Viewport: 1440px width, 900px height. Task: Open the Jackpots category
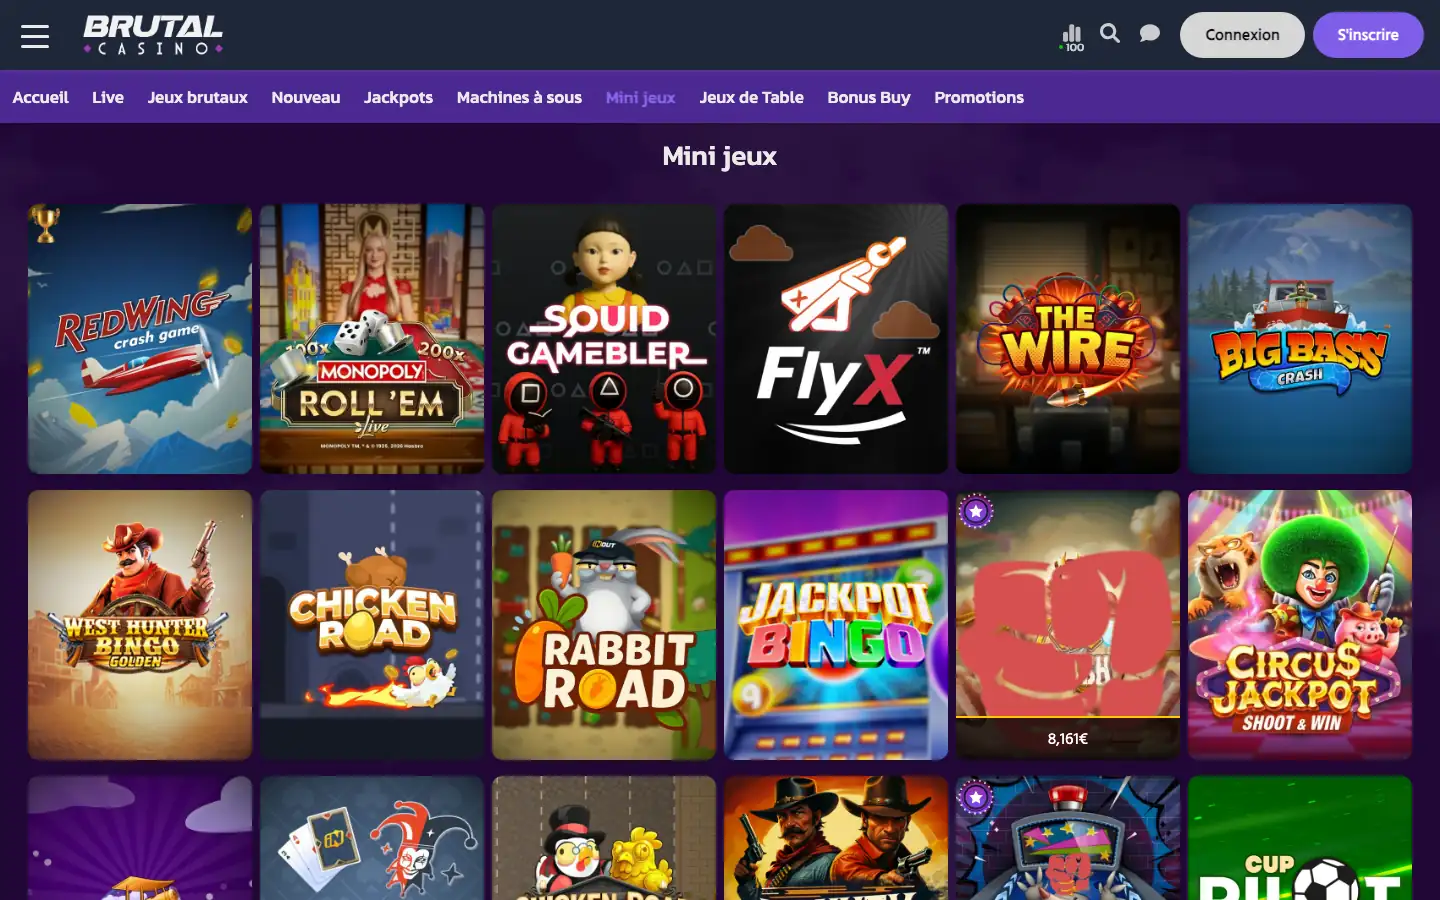(x=398, y=97)
